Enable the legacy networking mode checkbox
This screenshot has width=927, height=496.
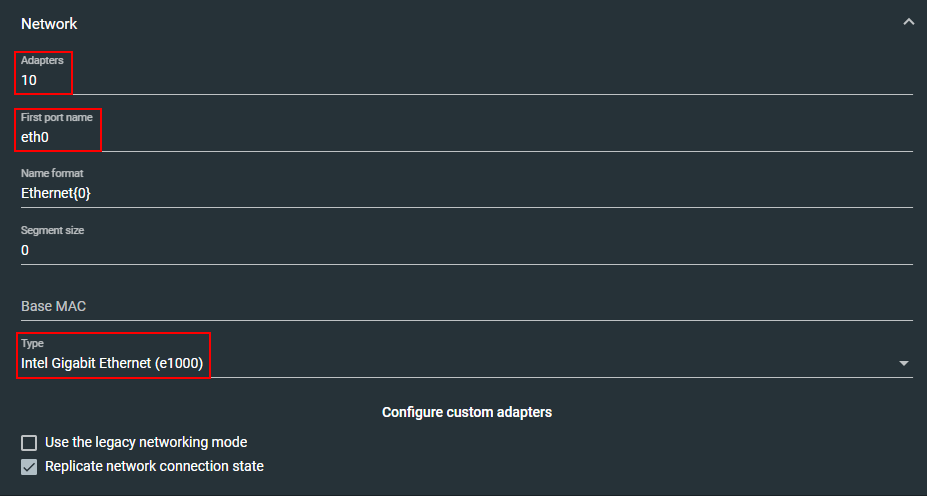click(29, 442)
